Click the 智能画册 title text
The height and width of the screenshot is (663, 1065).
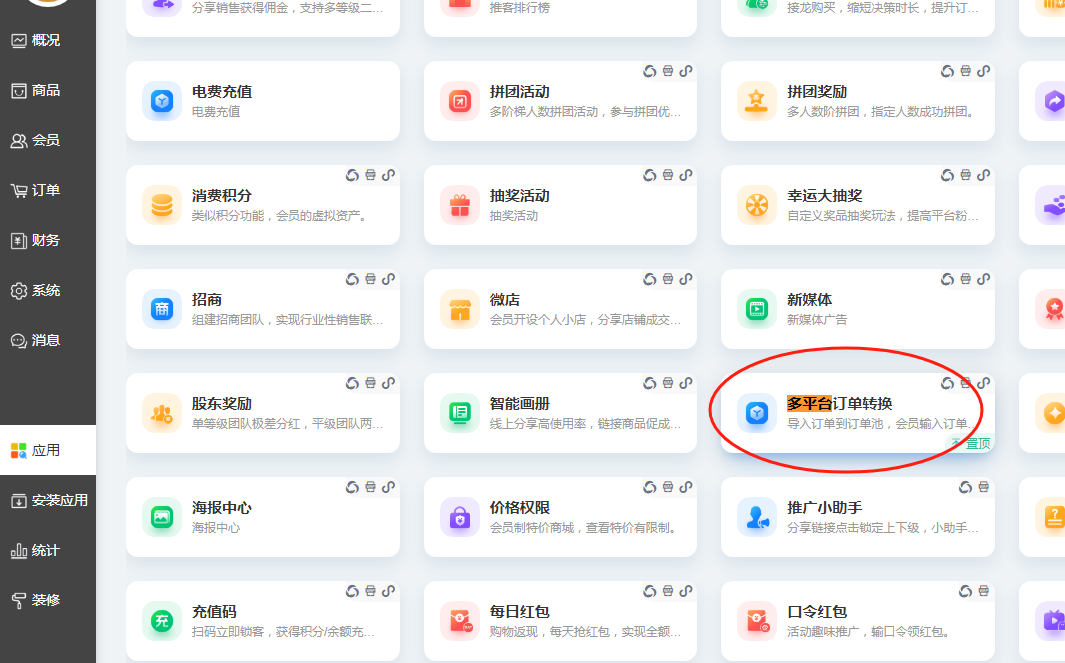[x=520, y=404]
